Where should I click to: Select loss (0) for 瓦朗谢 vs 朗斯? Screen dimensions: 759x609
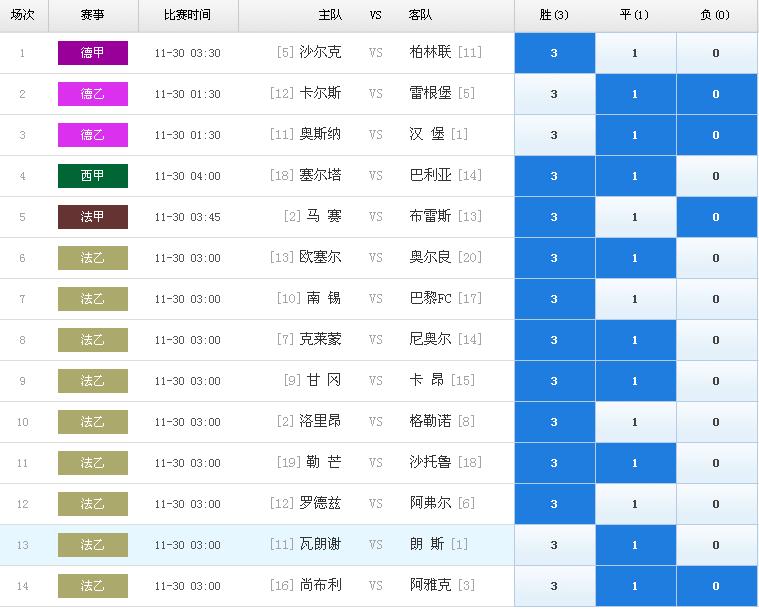click(x=716, y=545)
